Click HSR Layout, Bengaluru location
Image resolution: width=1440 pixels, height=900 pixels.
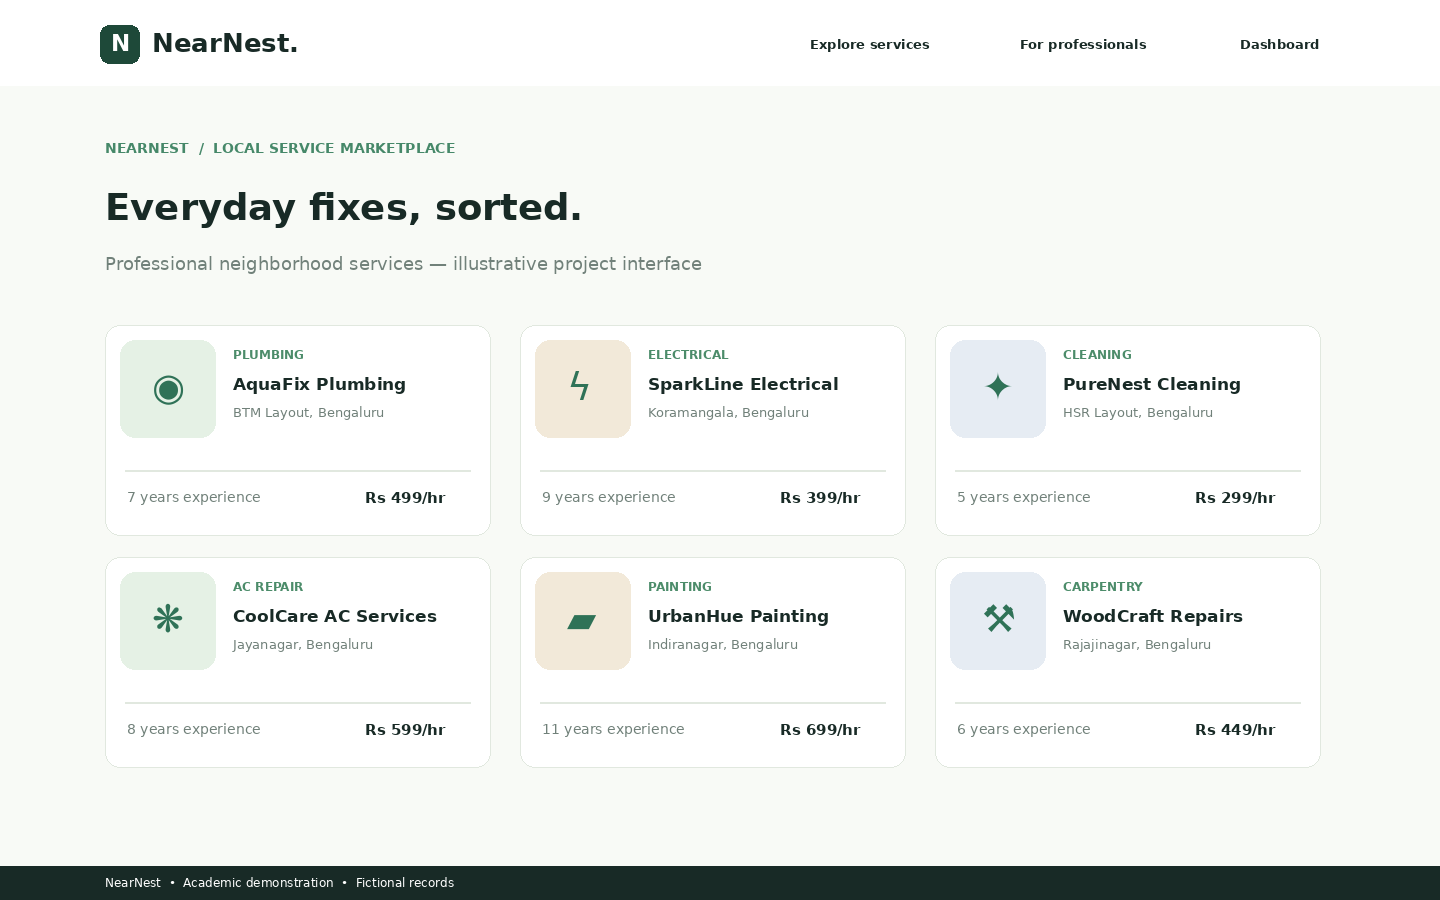pos(1138,413)
